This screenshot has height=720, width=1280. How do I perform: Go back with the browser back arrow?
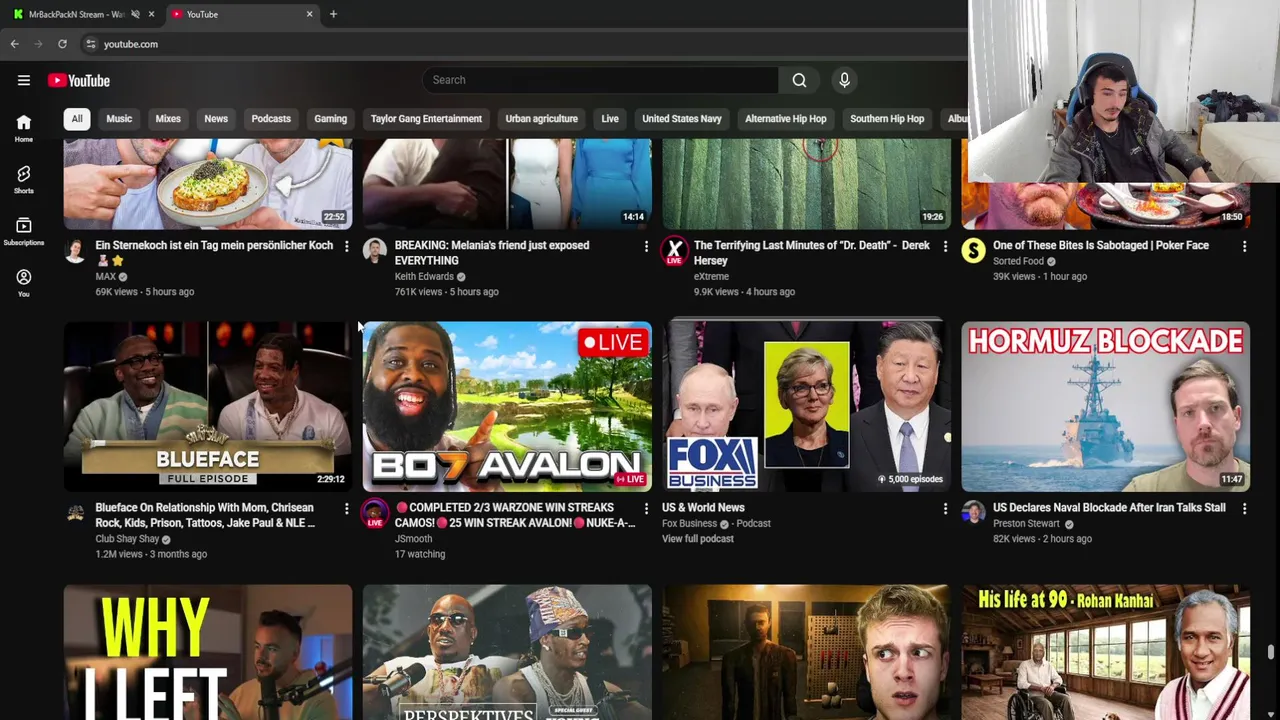click(x=14, y=44)
